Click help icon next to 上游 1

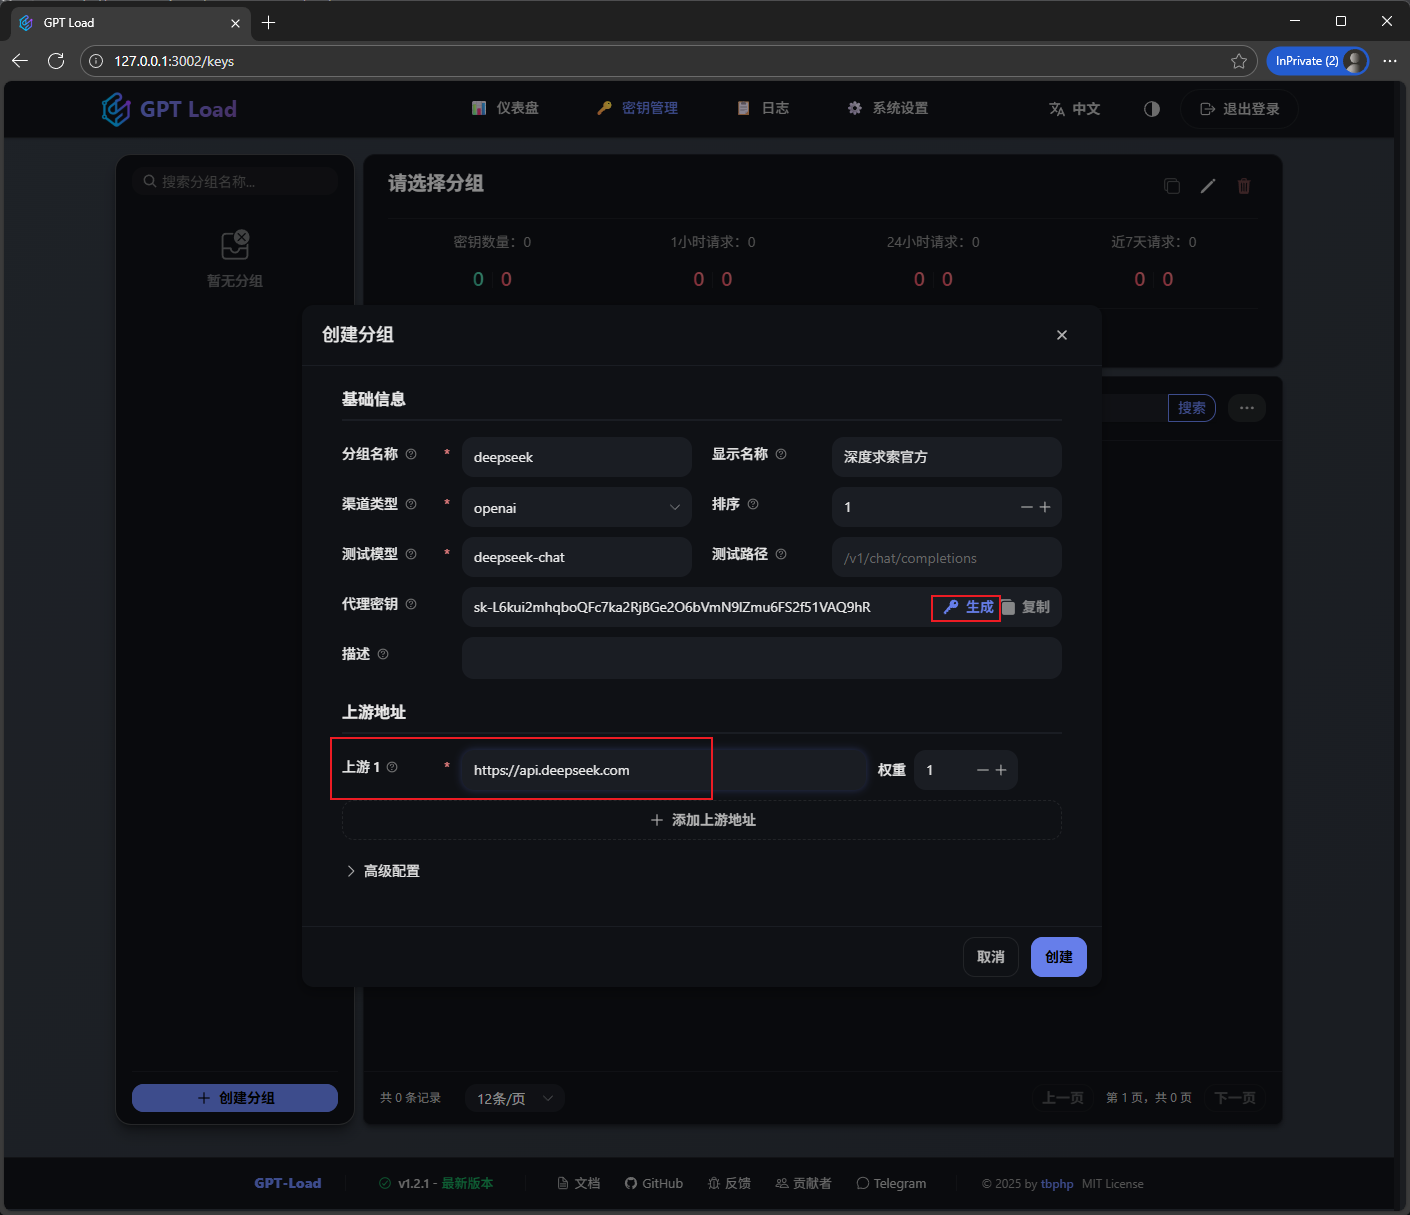point(392,767)
